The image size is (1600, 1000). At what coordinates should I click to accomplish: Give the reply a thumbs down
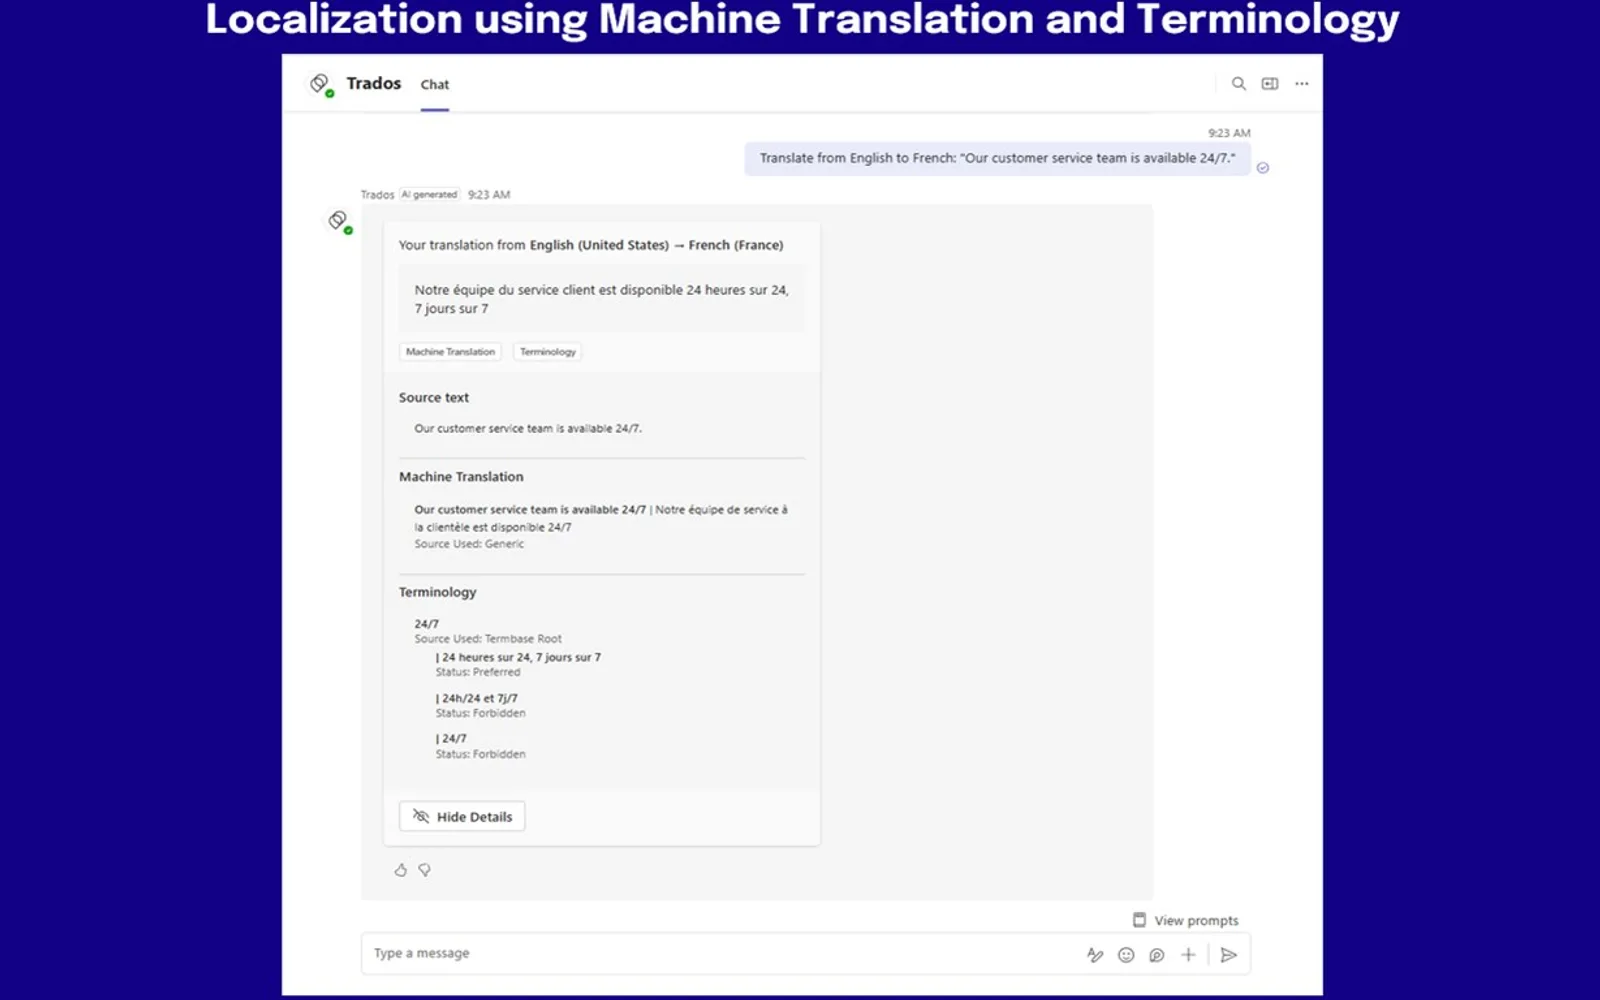pyautogui.click(x=425, y=870)
